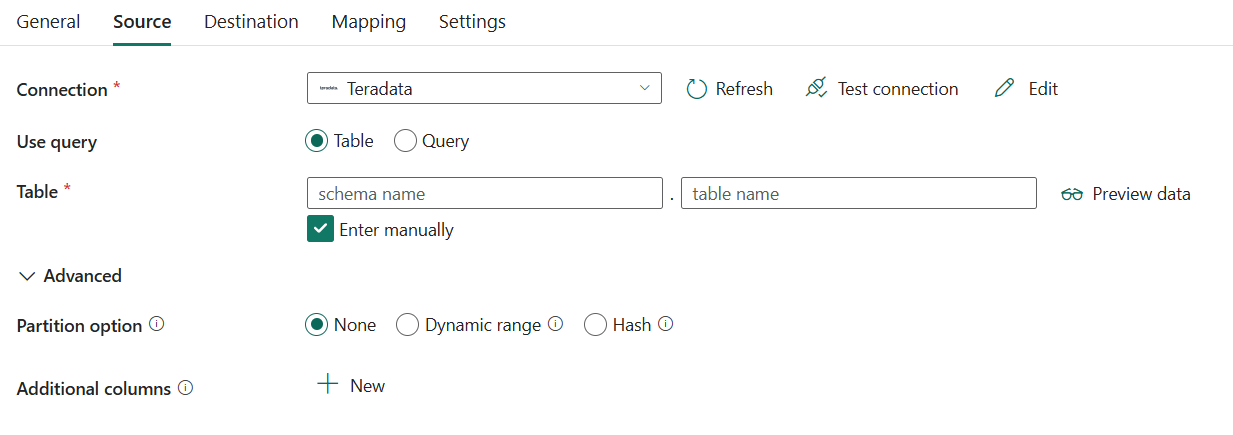Select the Hash partition option
Screen dimensions: 1233x435
click(x=595, y=325)
